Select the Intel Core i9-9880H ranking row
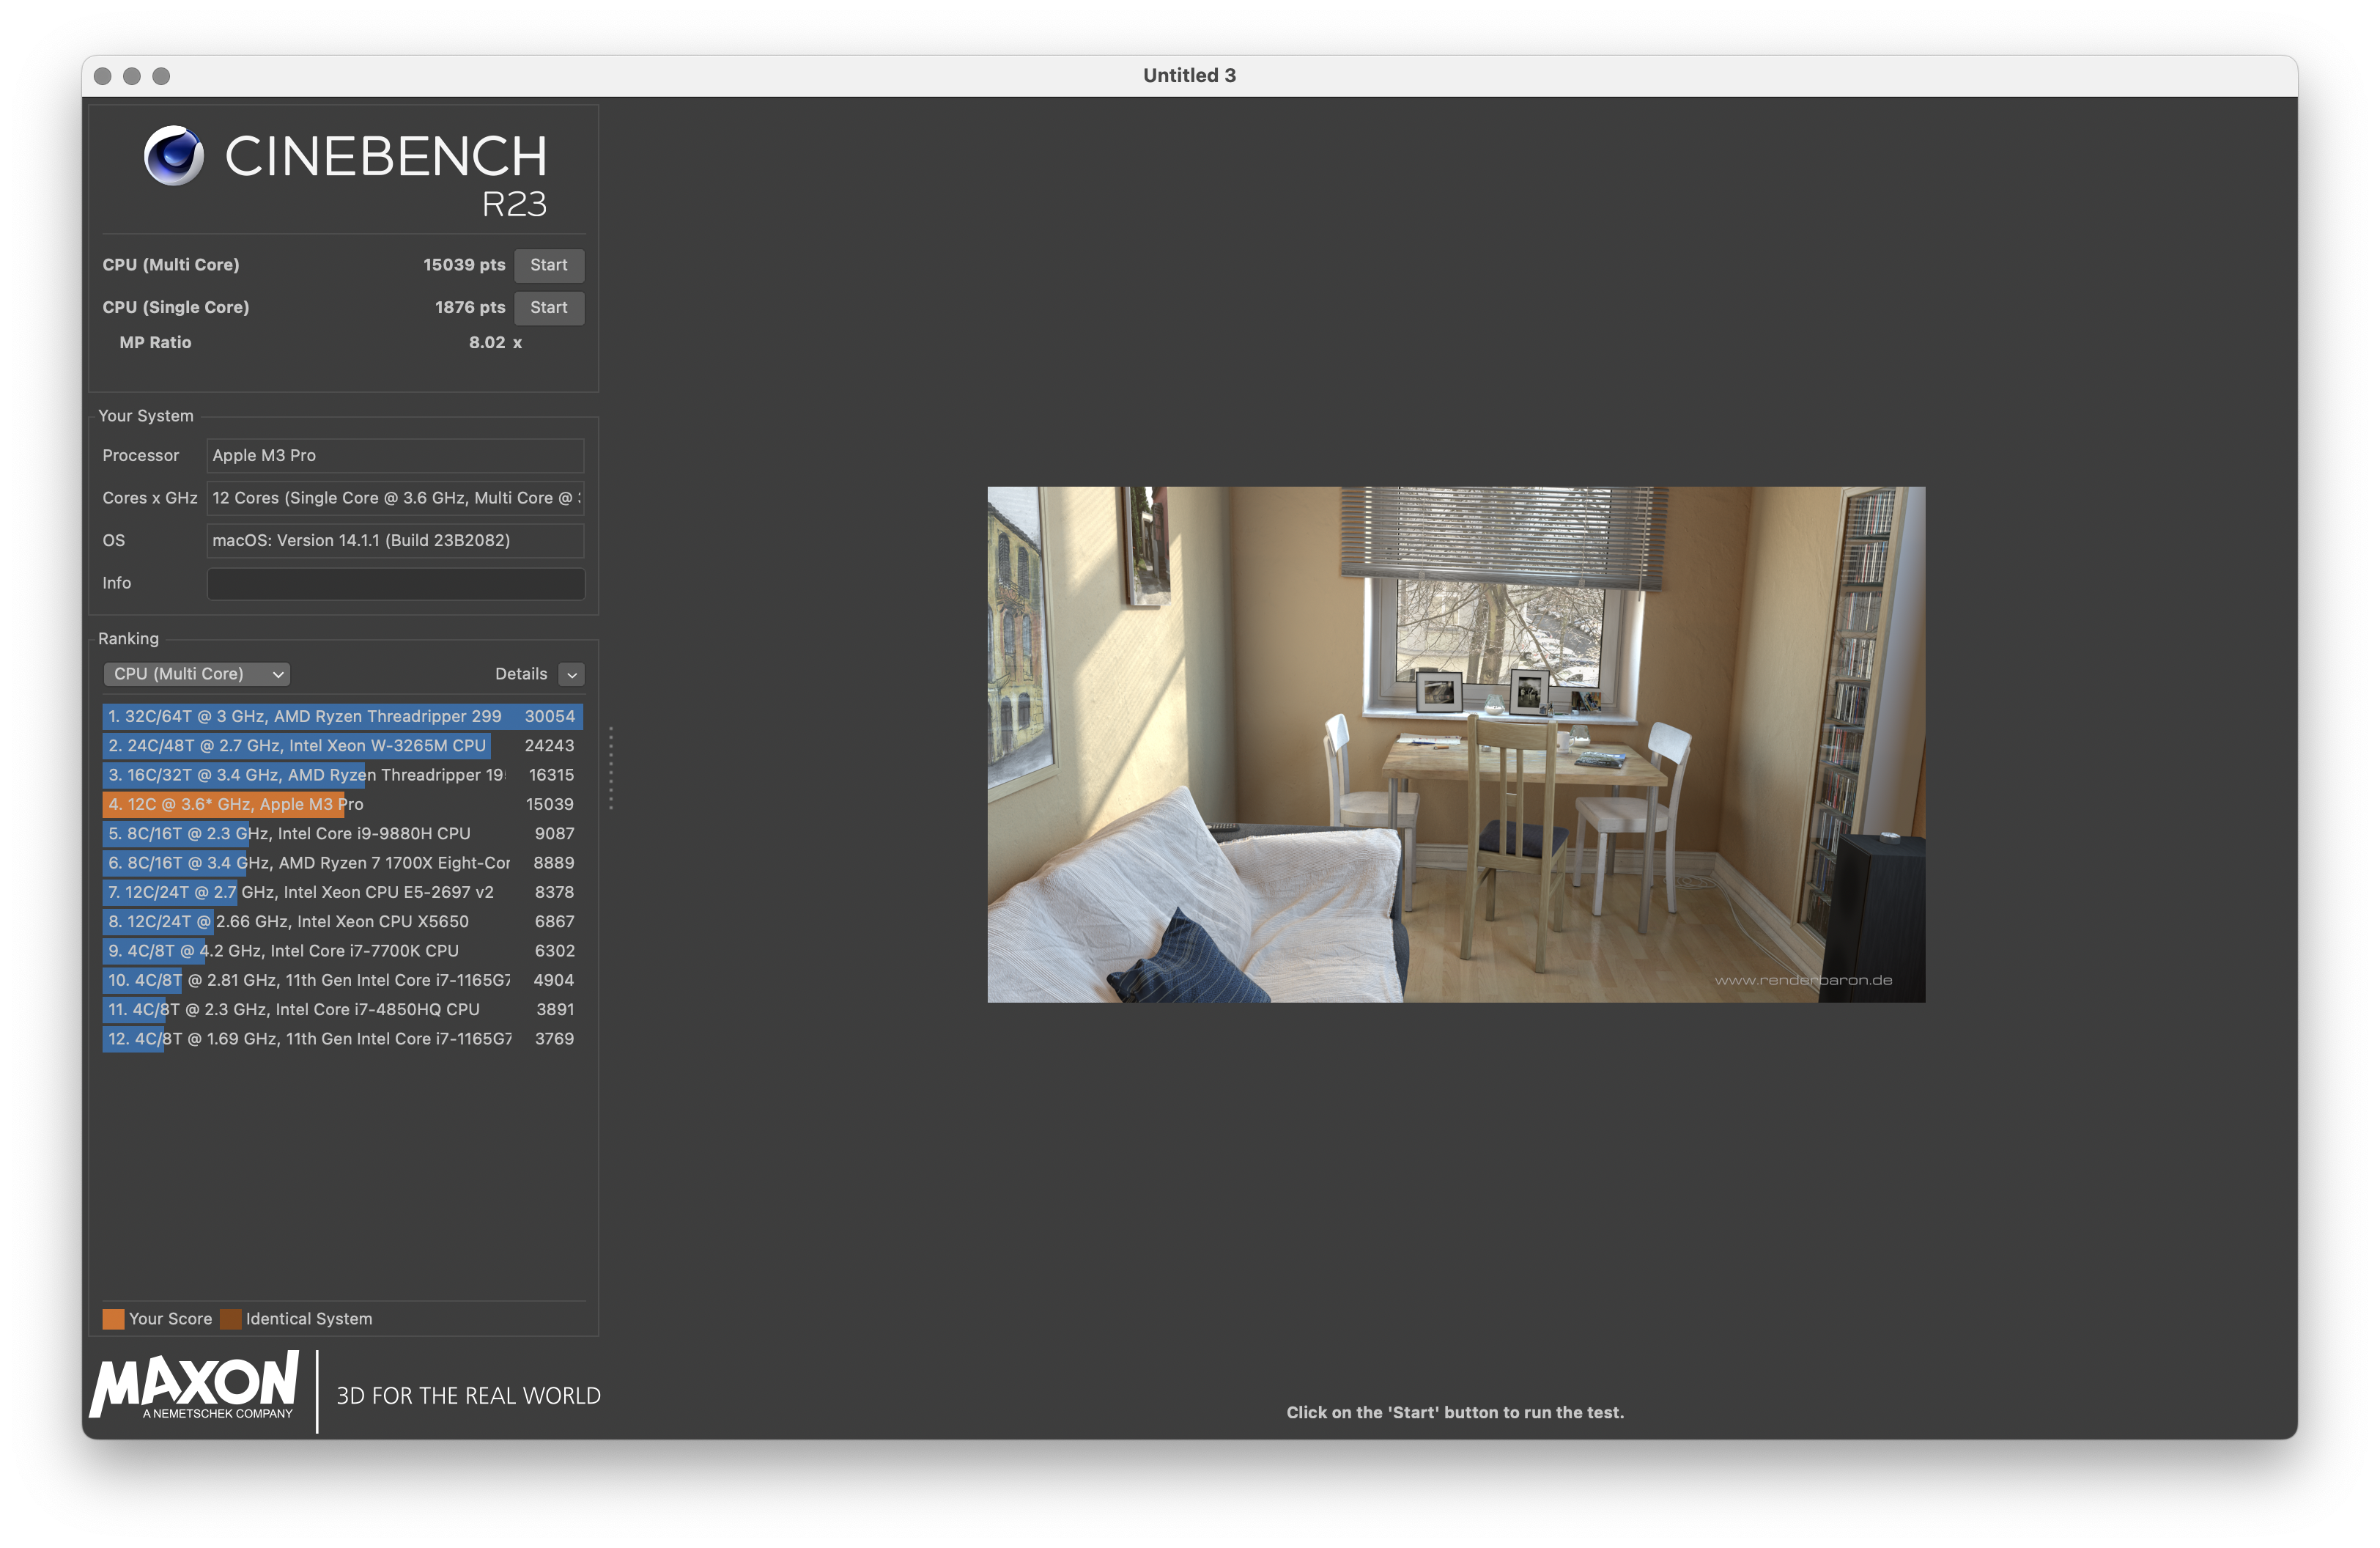This screenshot has height=1548, width=2380. point(340,834)
